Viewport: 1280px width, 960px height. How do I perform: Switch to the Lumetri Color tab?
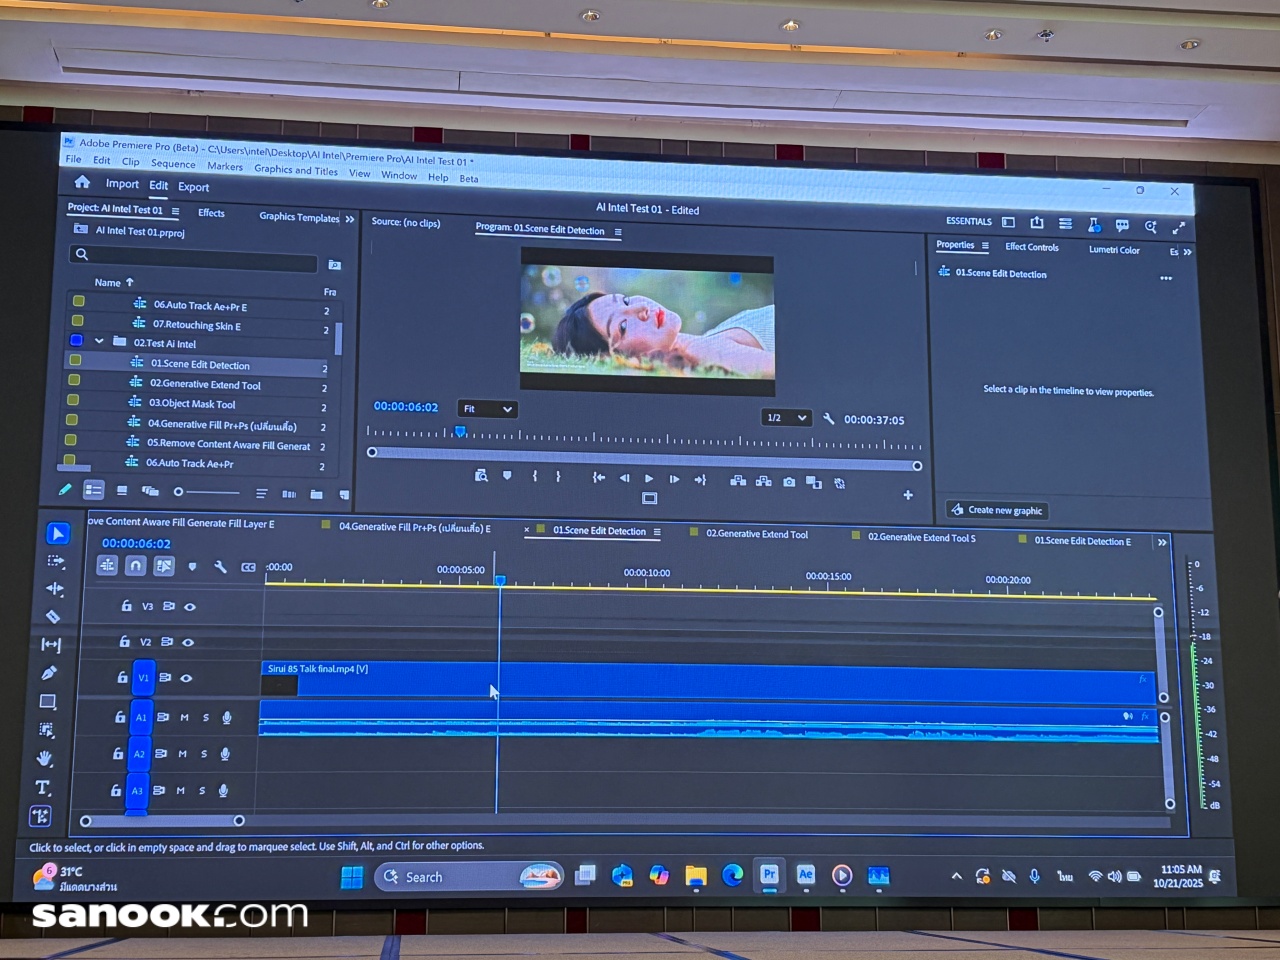1114,250
